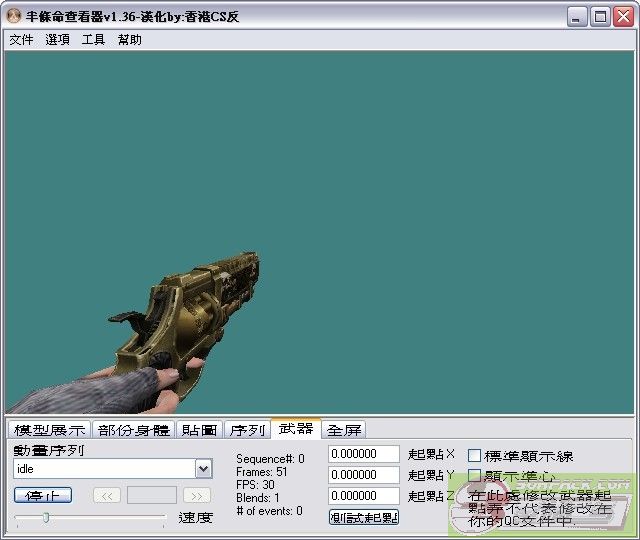Click the next frame >> button
This screenshot has width=640, height=540.
tap(197, 496)
